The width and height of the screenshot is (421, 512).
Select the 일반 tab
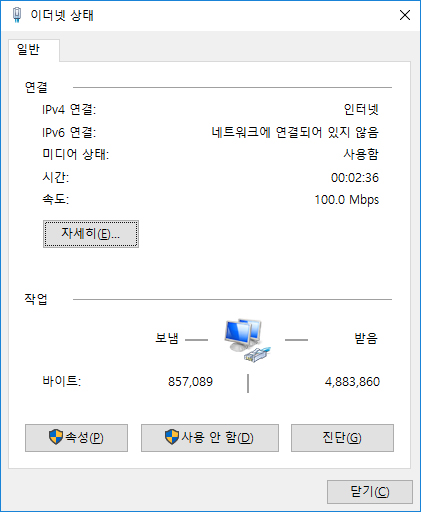click(29, 50)
